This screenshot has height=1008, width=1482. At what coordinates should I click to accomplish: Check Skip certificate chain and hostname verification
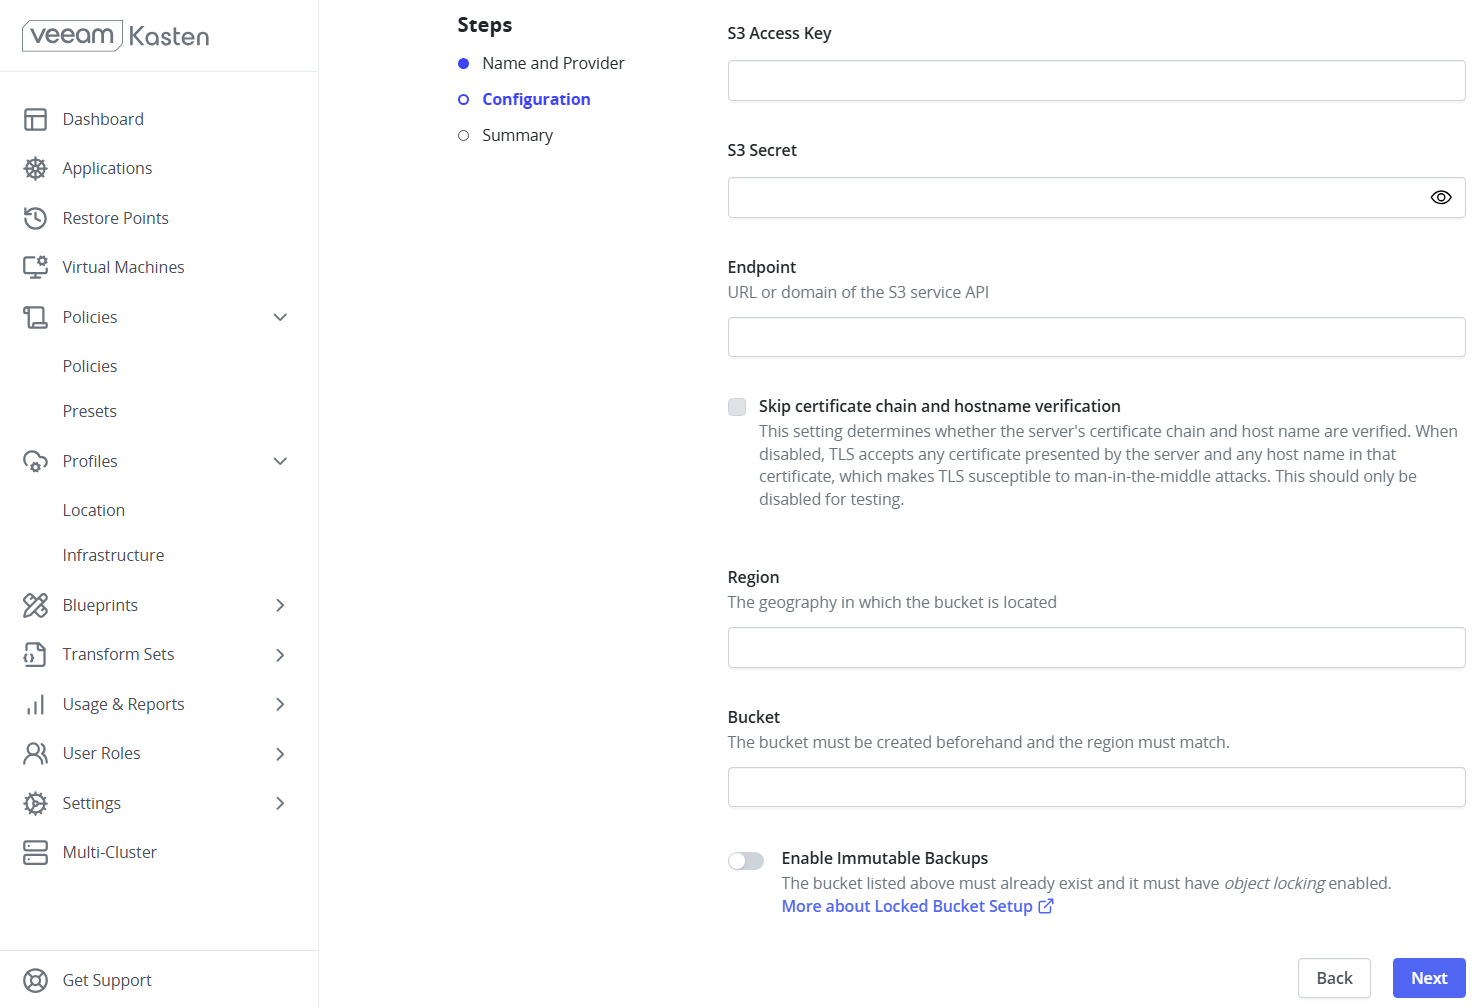737,407
